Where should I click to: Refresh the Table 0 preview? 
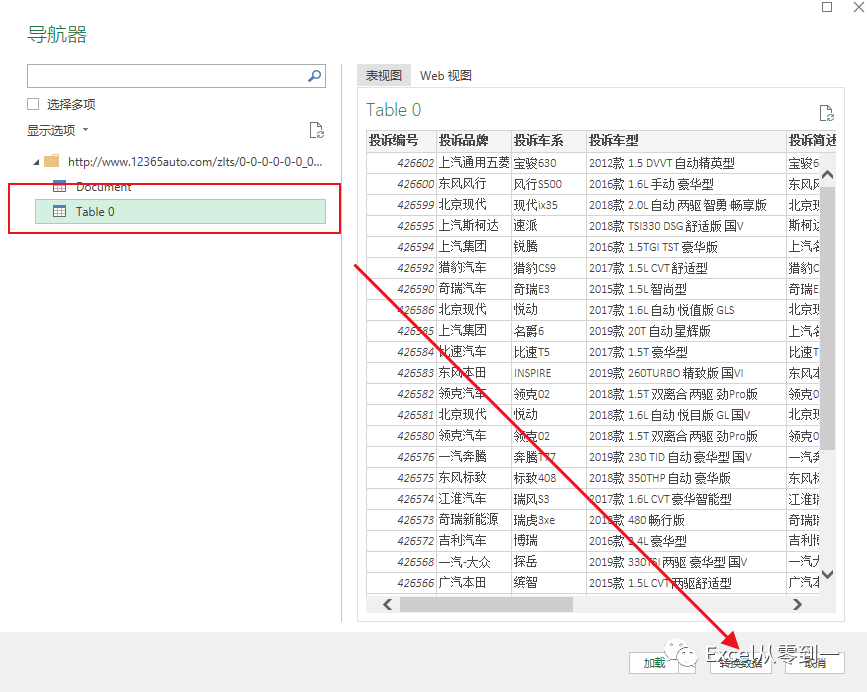tap(827, 113)
